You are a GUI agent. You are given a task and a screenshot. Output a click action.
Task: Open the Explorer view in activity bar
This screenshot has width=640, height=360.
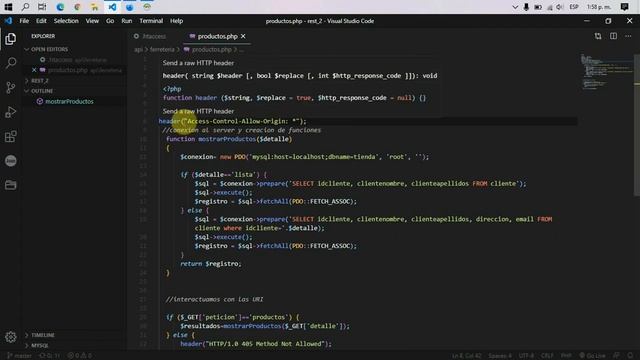[11, 39]
